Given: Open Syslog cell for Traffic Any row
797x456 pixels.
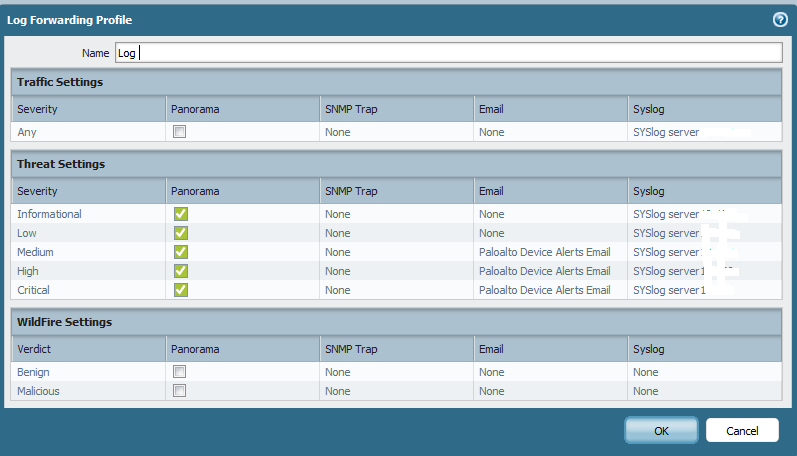Looking at the screenshot, I should pos(704,132).
